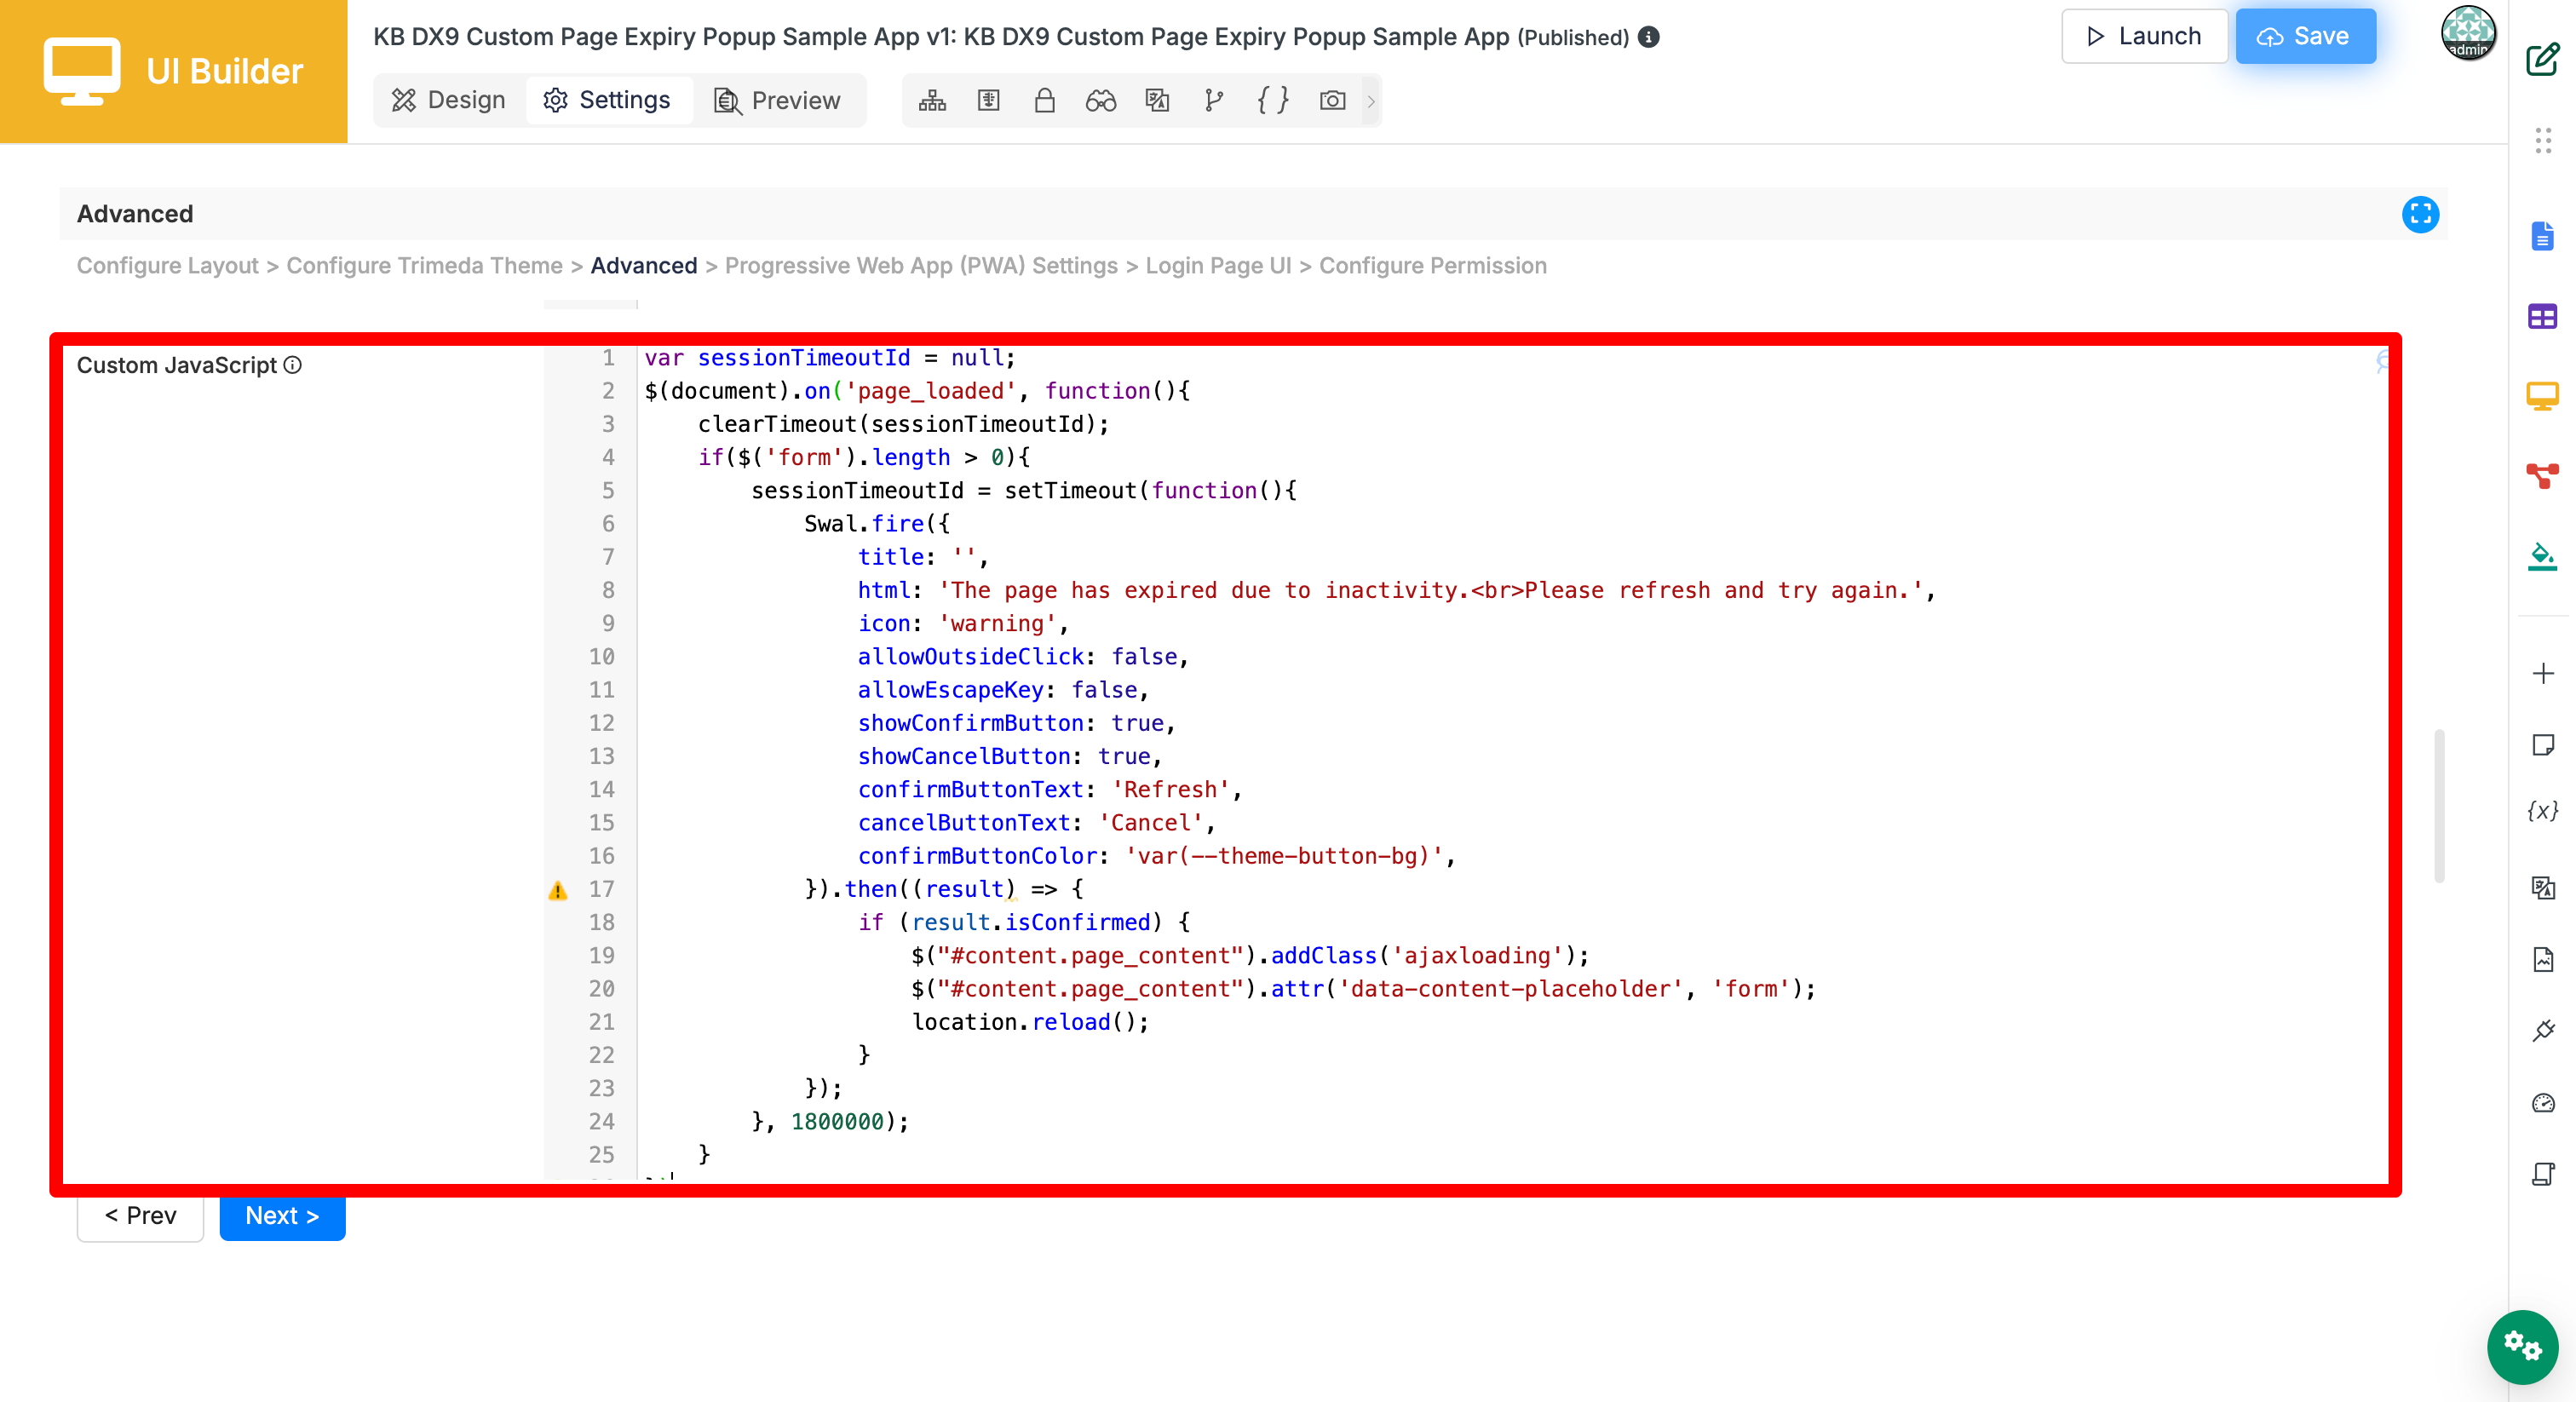Viewport: 2576px width, 1402px height.
Task: Select the Advanced breadcrumb step
Action: tap(643, 266)
